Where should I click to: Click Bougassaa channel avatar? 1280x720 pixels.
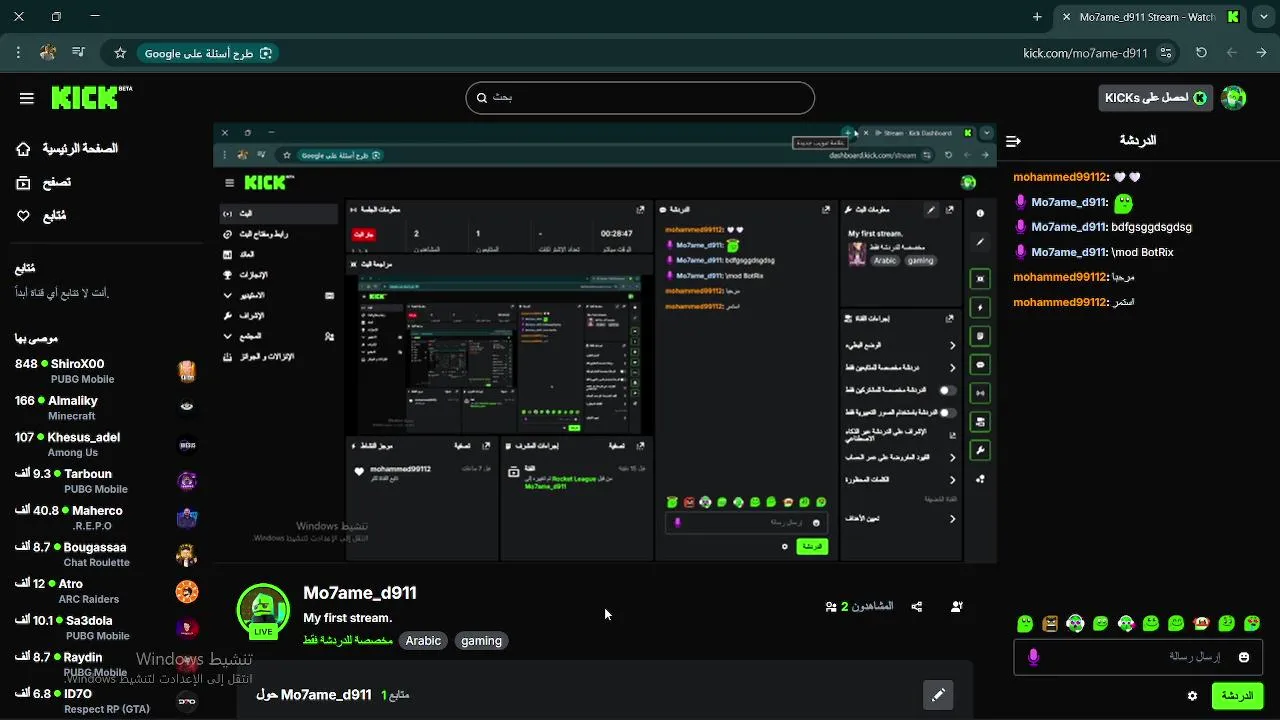click(187, 555)
